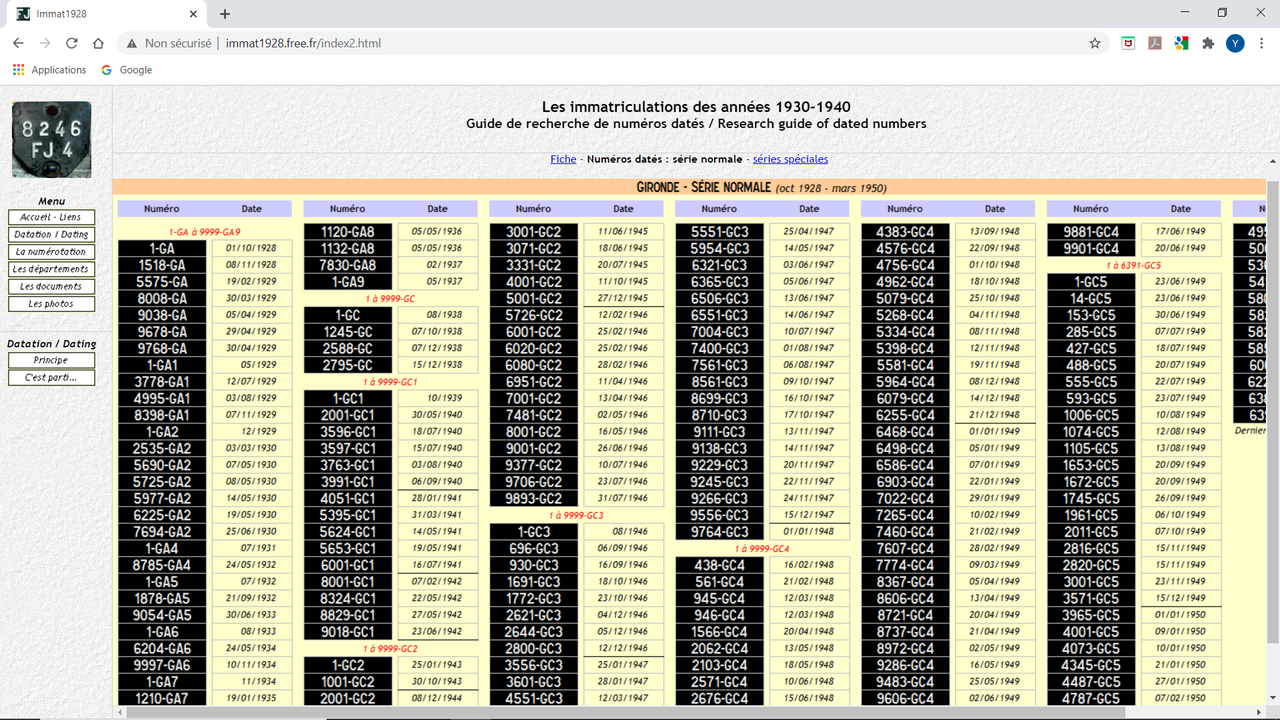
Task: Open the Accueil - Liens menu button
Action: tap(51, 217)
